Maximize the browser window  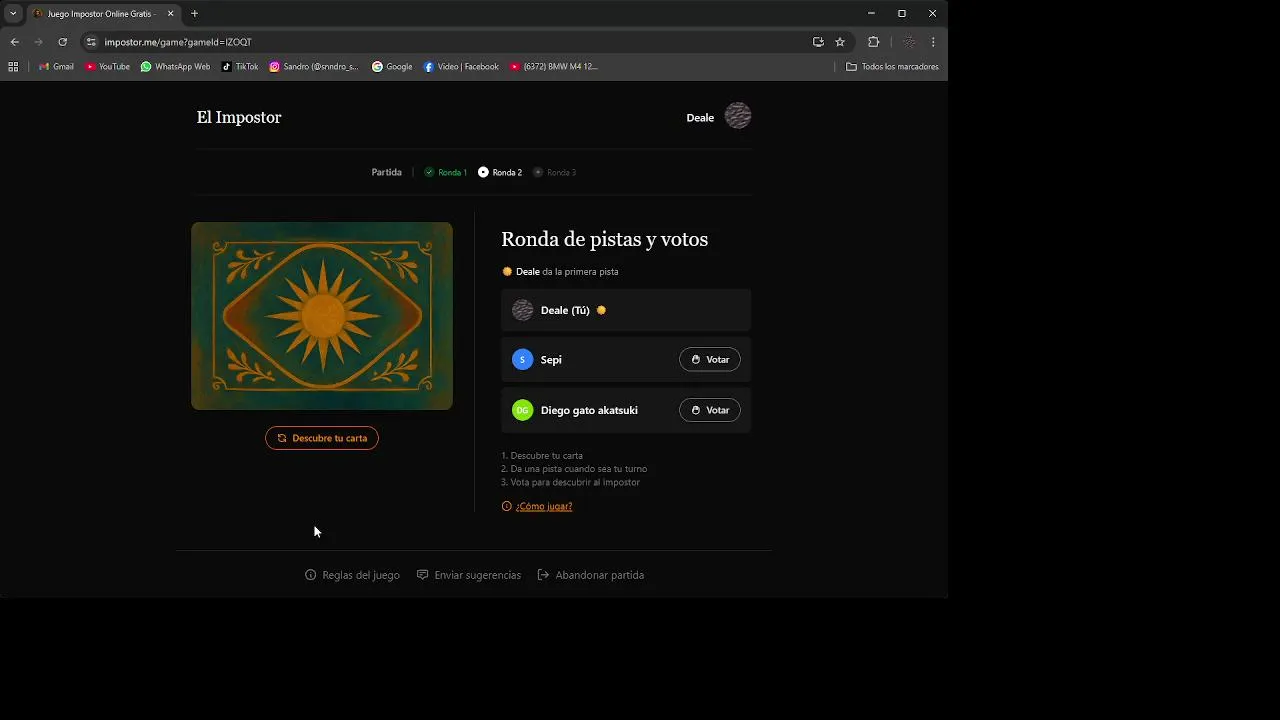pyautogui.click(x=902, y=14)
